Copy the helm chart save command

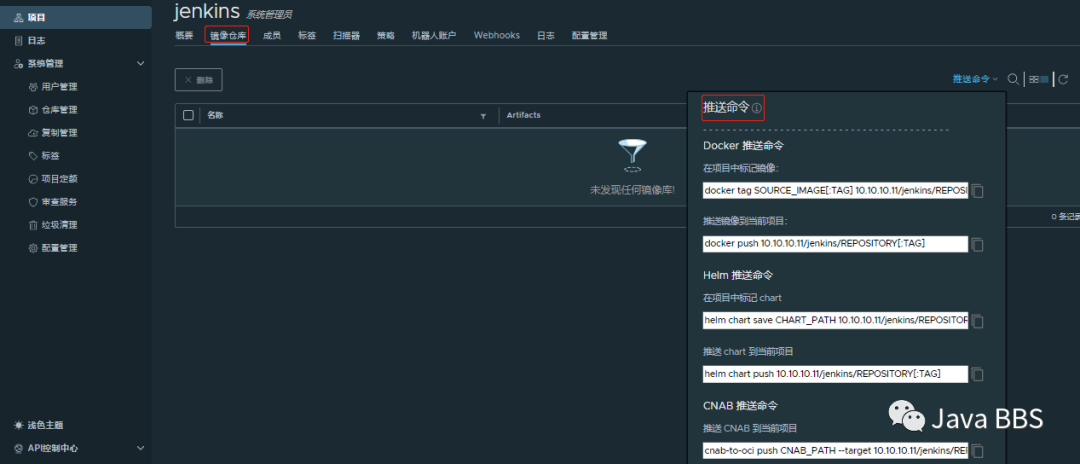(977, 321)
